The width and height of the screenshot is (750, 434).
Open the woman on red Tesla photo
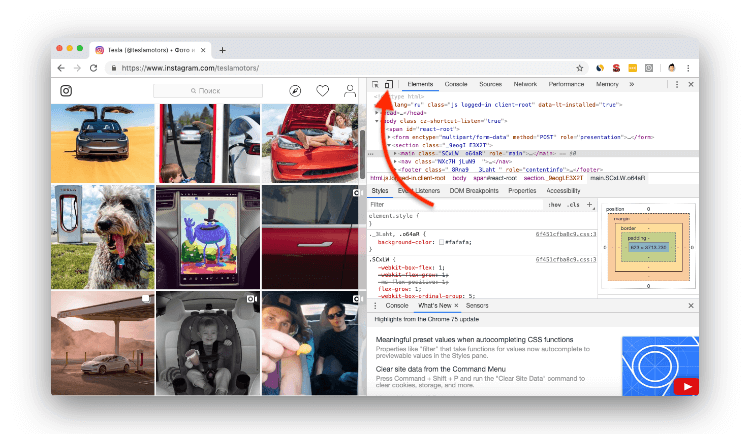click(310, 144)
